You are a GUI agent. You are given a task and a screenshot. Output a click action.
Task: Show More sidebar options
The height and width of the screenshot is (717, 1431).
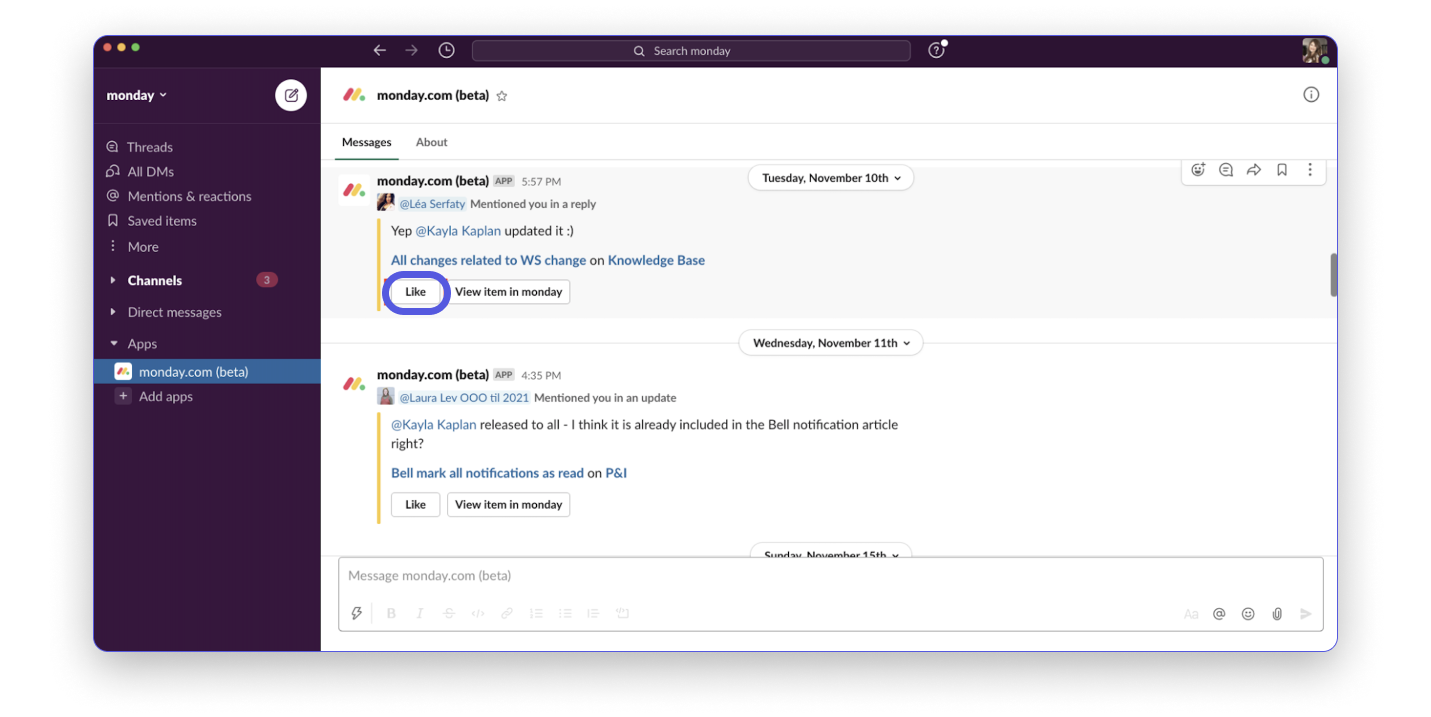pos(133,247)
